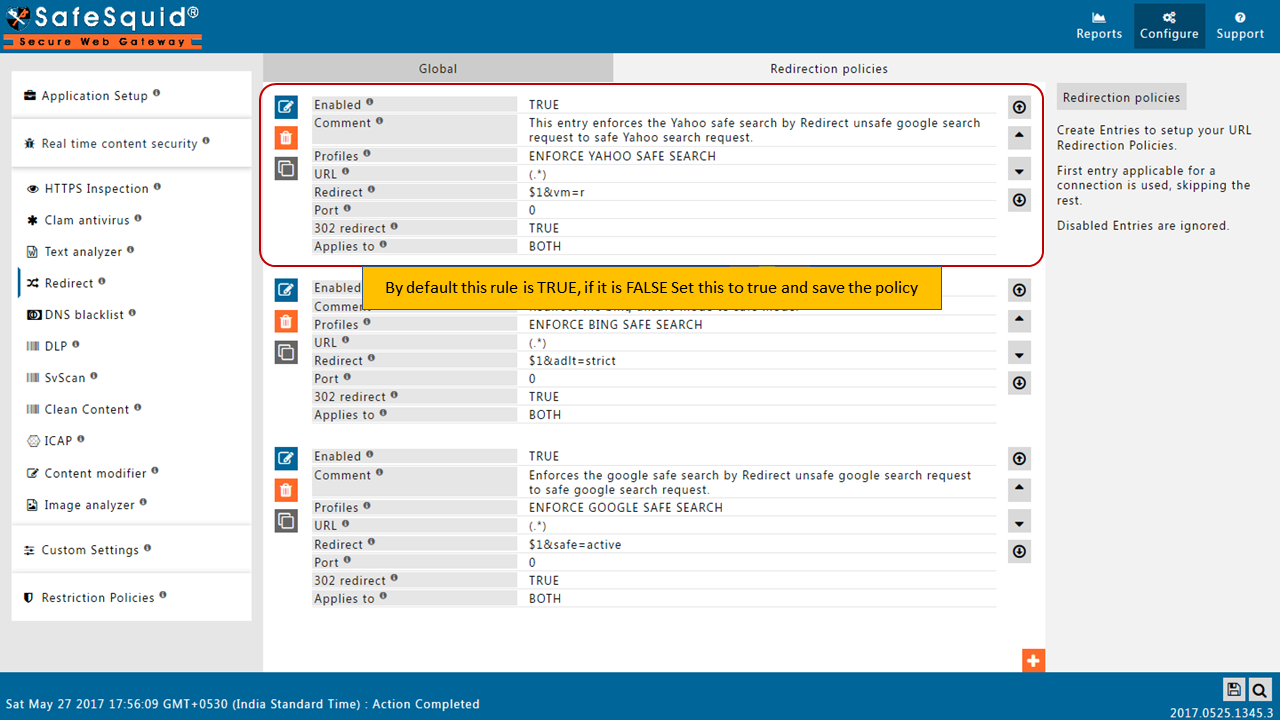Viewport: 1280px width, 720px height.
Task: Open the Reports section
Action: (x=1099, y=26)
